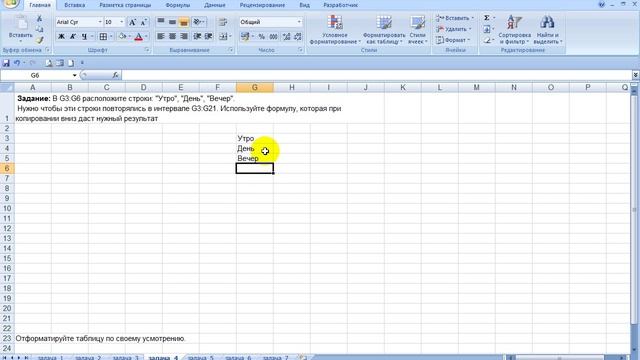Viewport: 640px width, 360px height.
Task: Toggle center text alignment
Action: pos(172,37)
